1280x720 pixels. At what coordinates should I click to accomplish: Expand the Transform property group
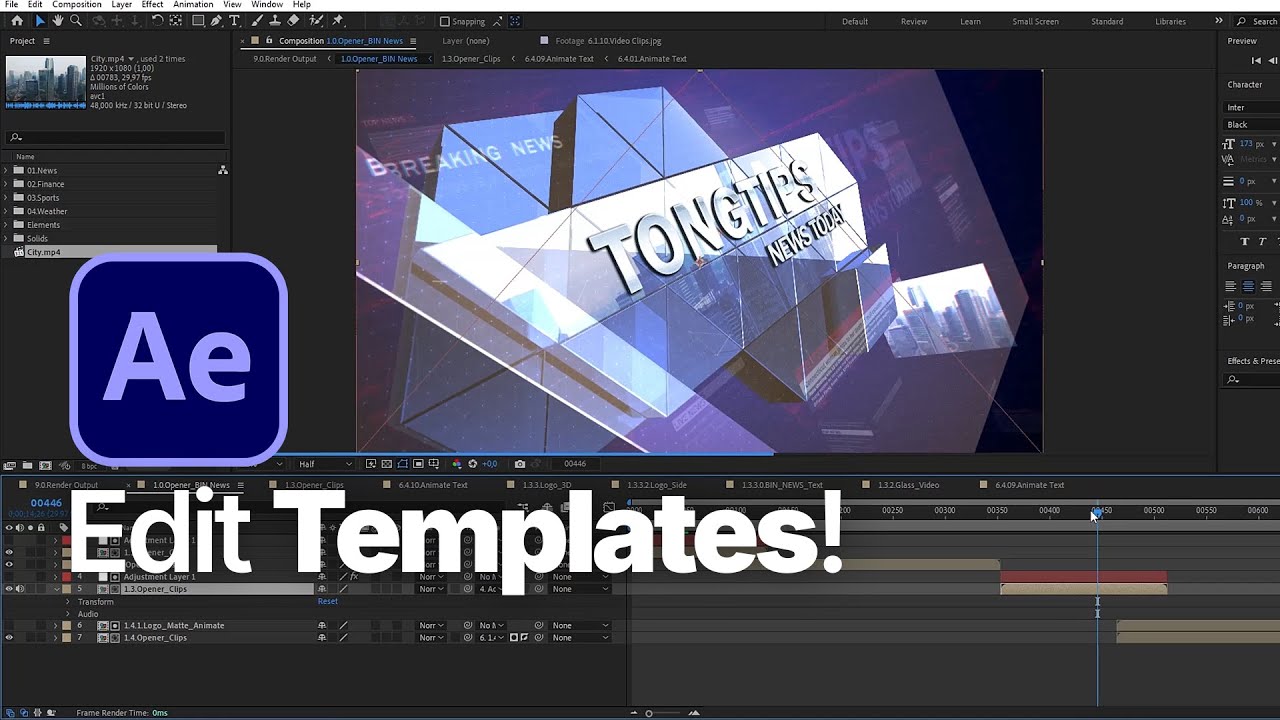pos(68,602)
